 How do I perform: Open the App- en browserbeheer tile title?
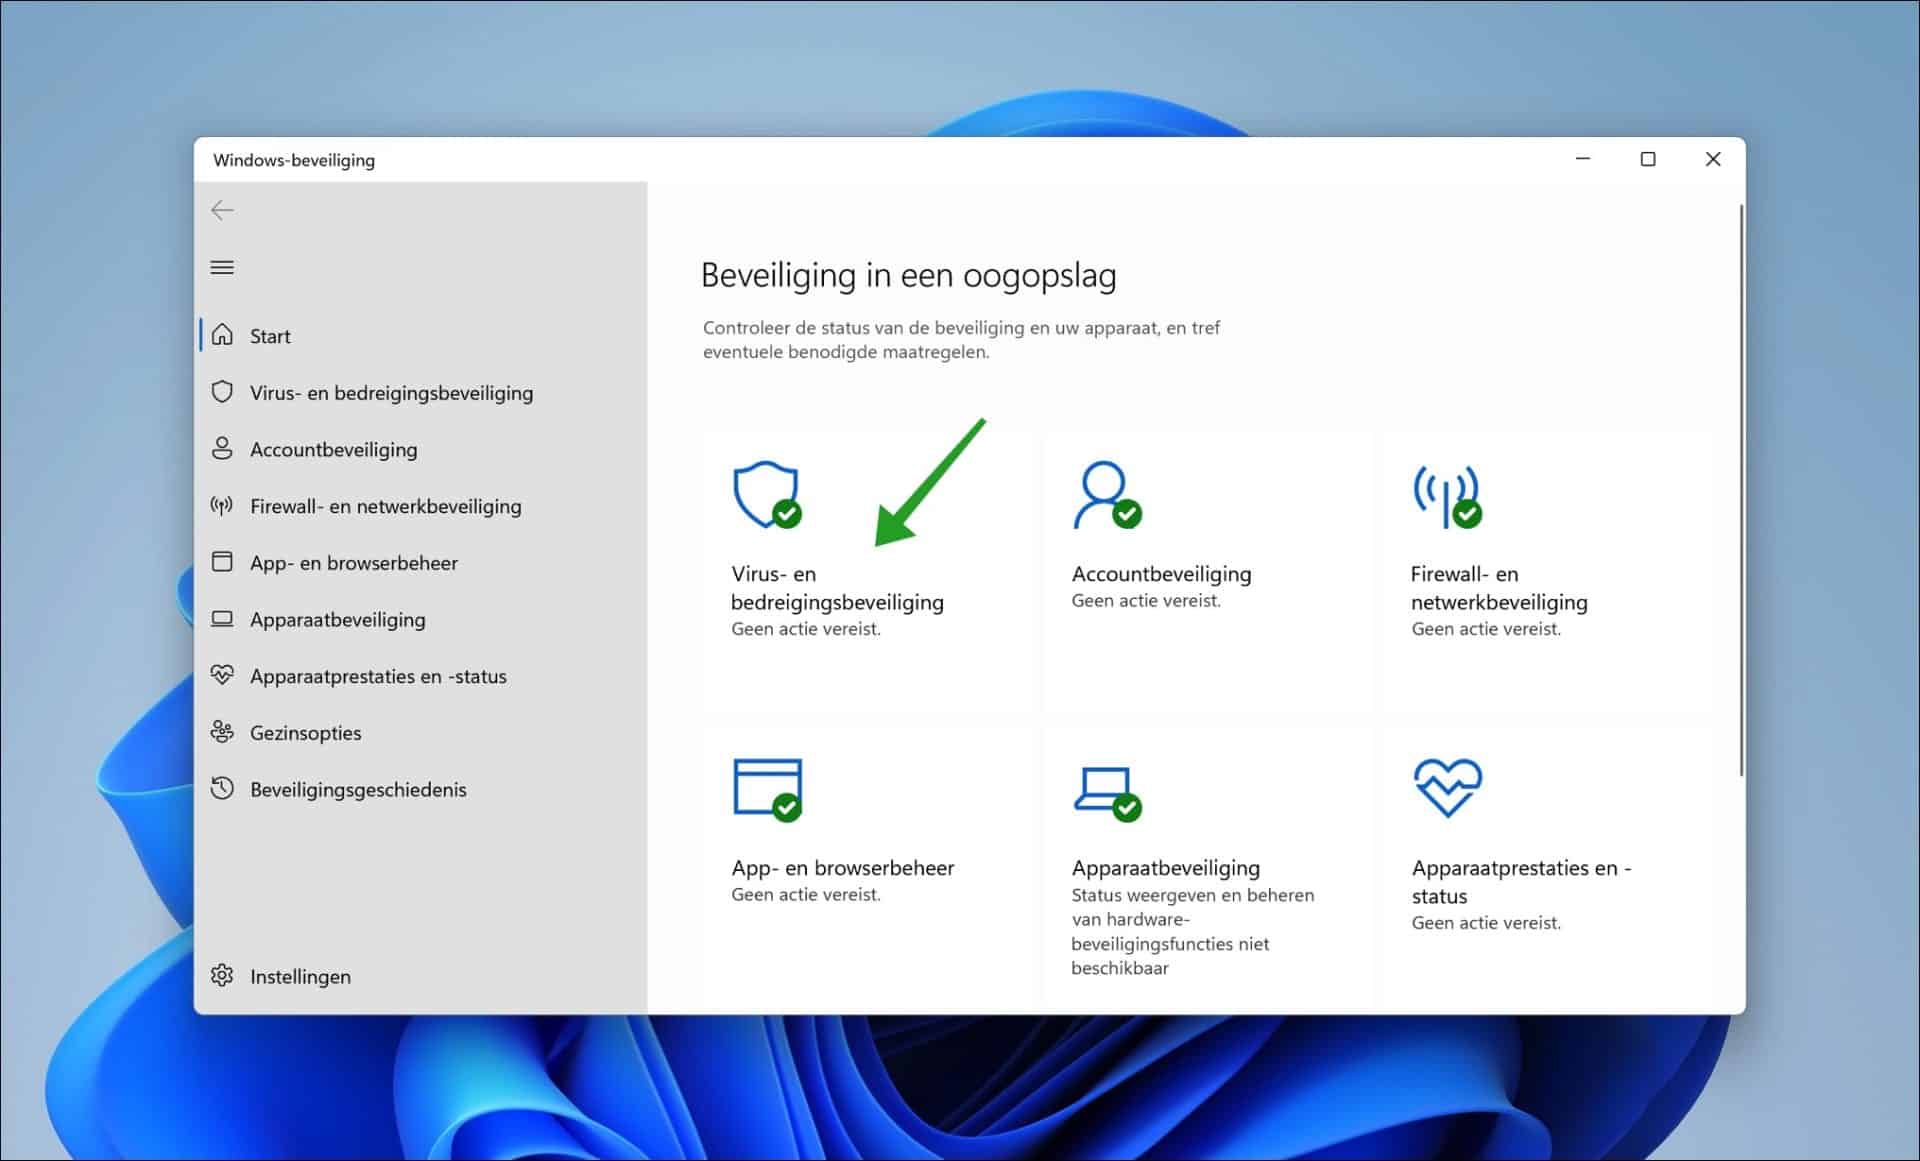843,868
